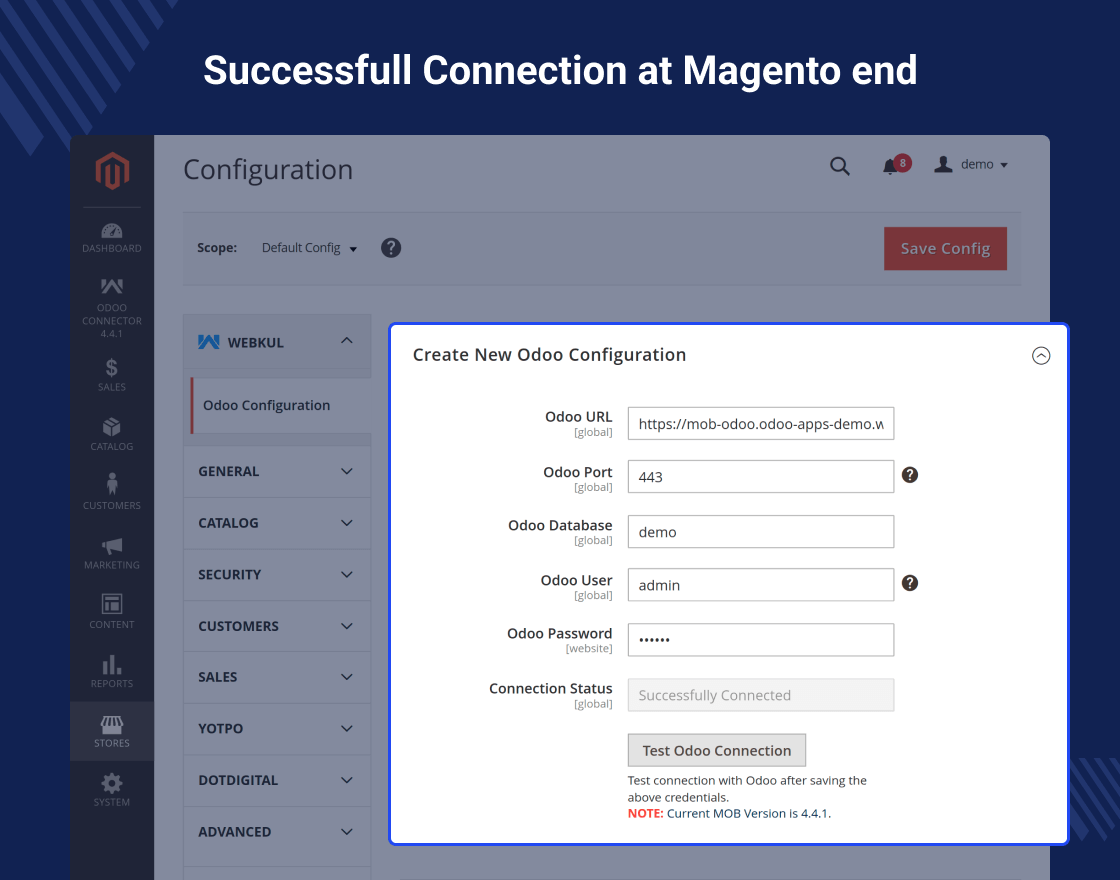Open the Default Config scope dropdown
1120x880 pixels.
point(309,248)
